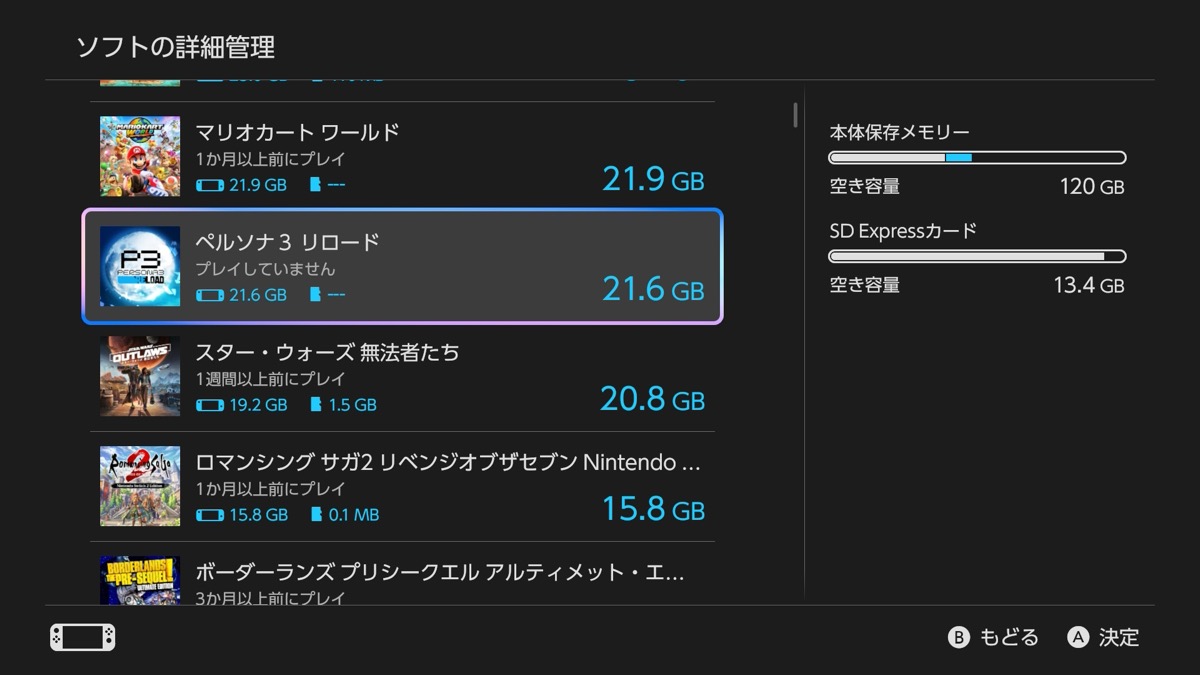The width and height of the screenshot is (1200, 675).
Task: Click the SD Expressカード storage usage bar
Action: pyautogui.click(x=977, y=257)
